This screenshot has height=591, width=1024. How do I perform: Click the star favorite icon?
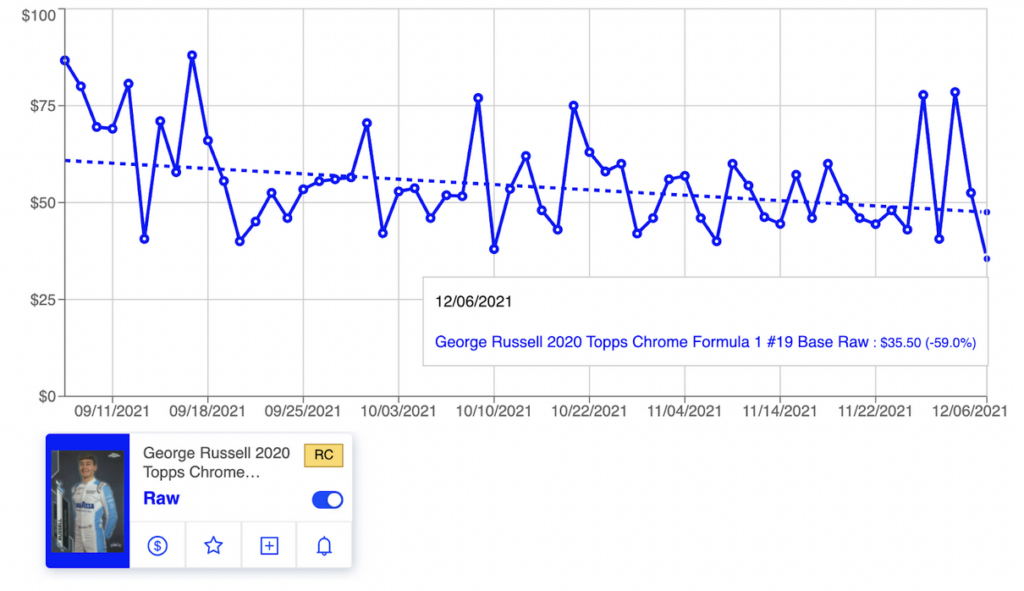[x=214, y=545]
